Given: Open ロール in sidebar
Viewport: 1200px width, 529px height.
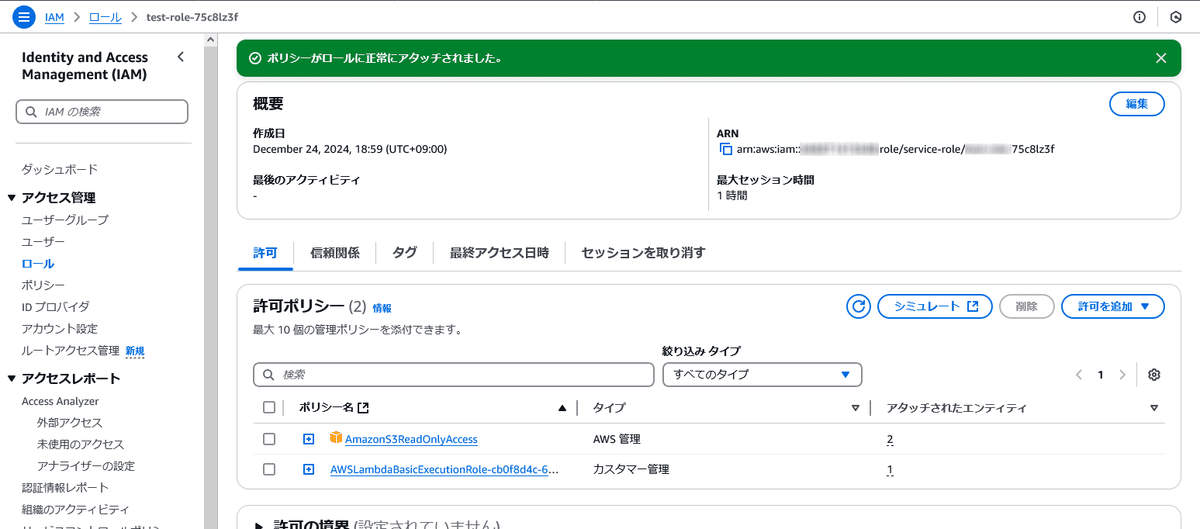Looking at the screenshot, I should click(x=38, y=263).
